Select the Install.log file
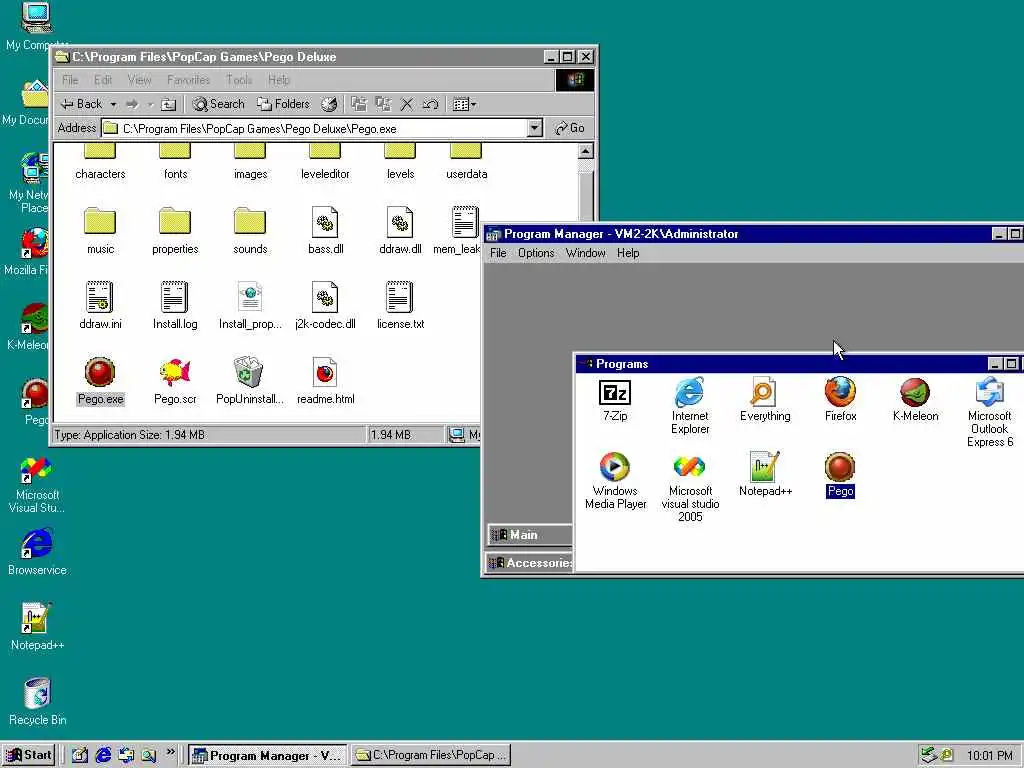This screenshot has width=1024, height=768. tap(175, 306)
